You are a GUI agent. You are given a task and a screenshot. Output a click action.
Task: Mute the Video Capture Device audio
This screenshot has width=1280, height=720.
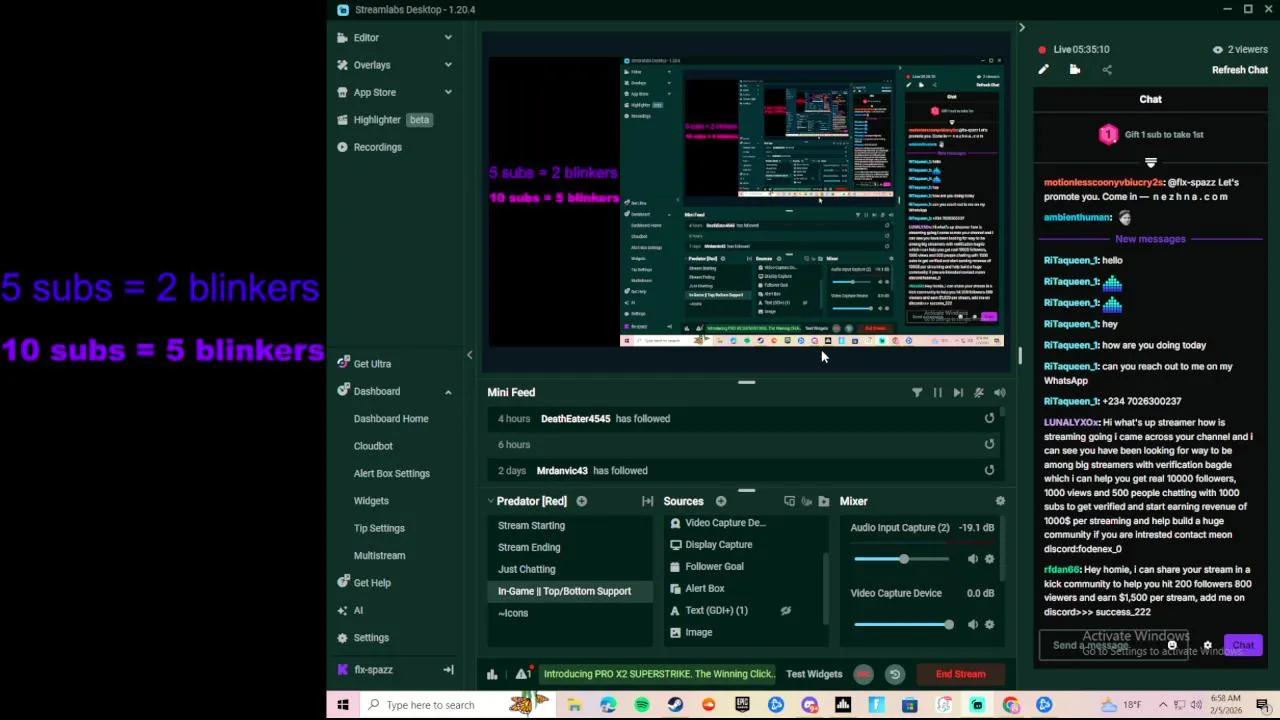(x=972, y=625)
